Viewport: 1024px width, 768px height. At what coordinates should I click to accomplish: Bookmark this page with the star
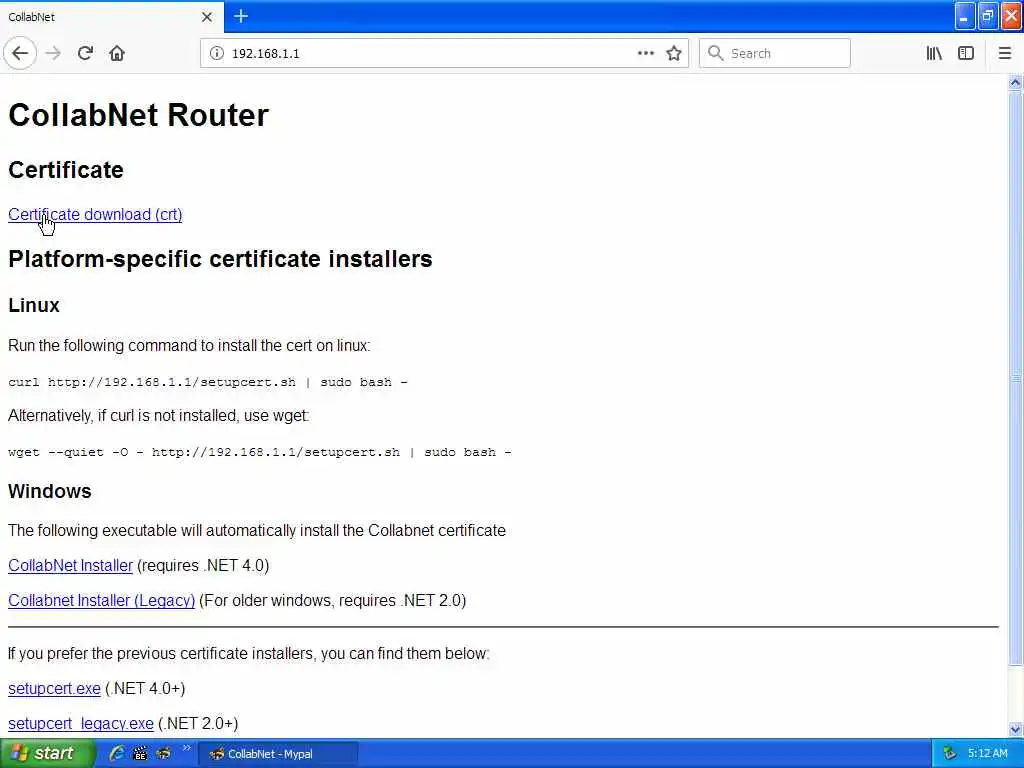tap(674, 53)
